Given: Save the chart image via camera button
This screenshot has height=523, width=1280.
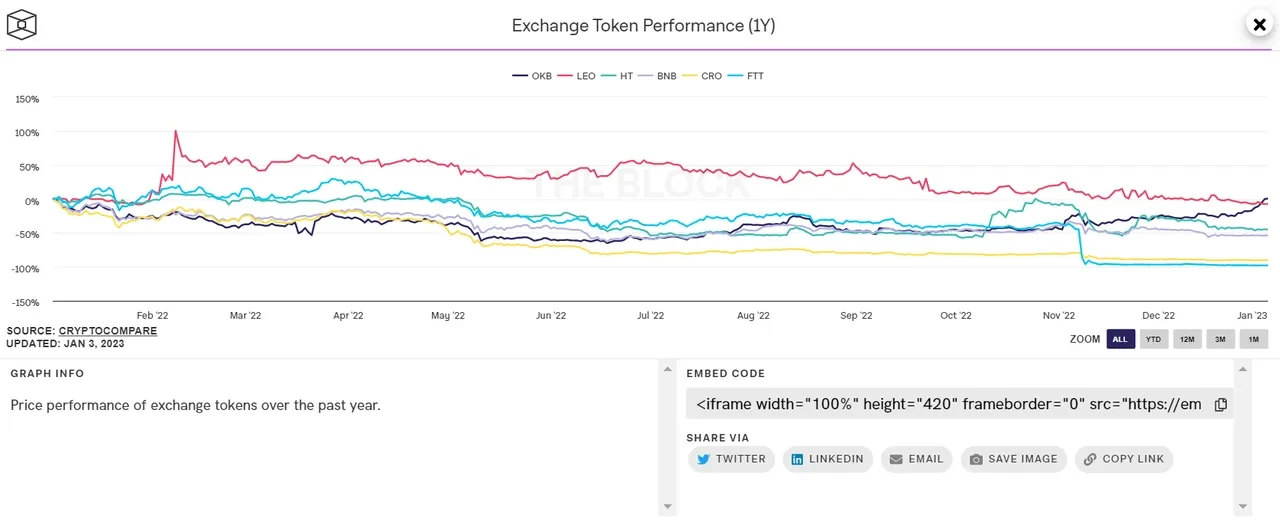Looking at the screenshot, I should pyautogui.click(x=1013, y=459).
